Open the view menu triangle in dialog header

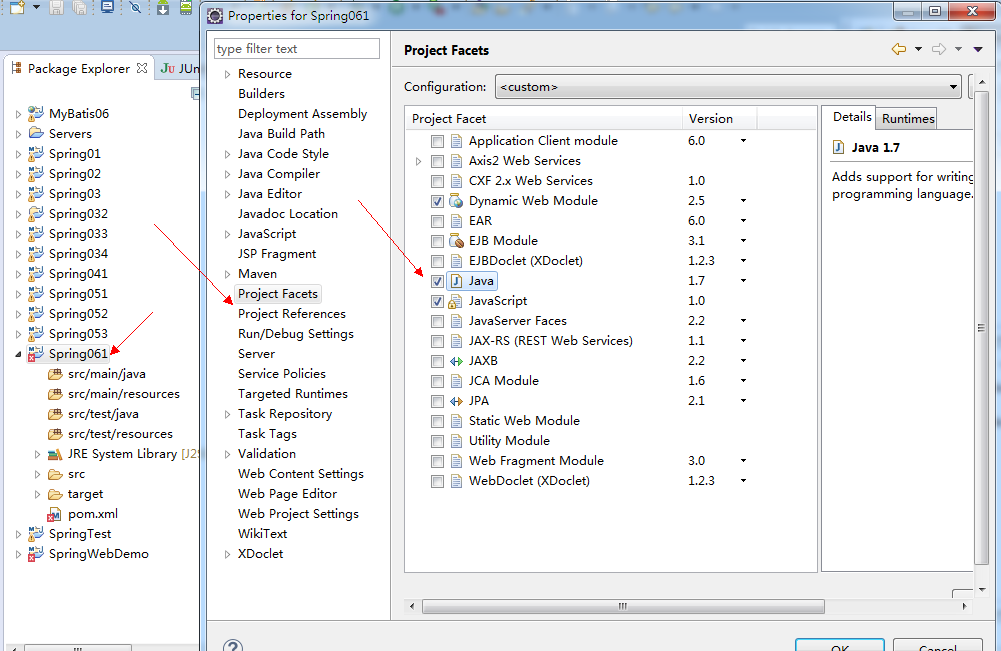977,49
